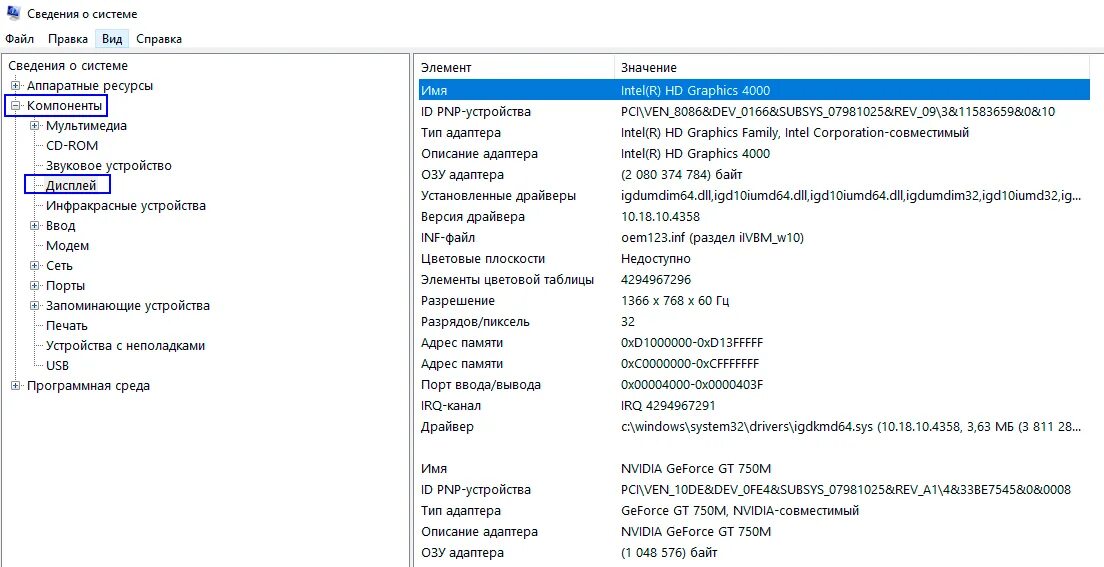Select Компоненты in the tree
The height and width of the screenshot is (567, 1104).
(x=64, y=106)
